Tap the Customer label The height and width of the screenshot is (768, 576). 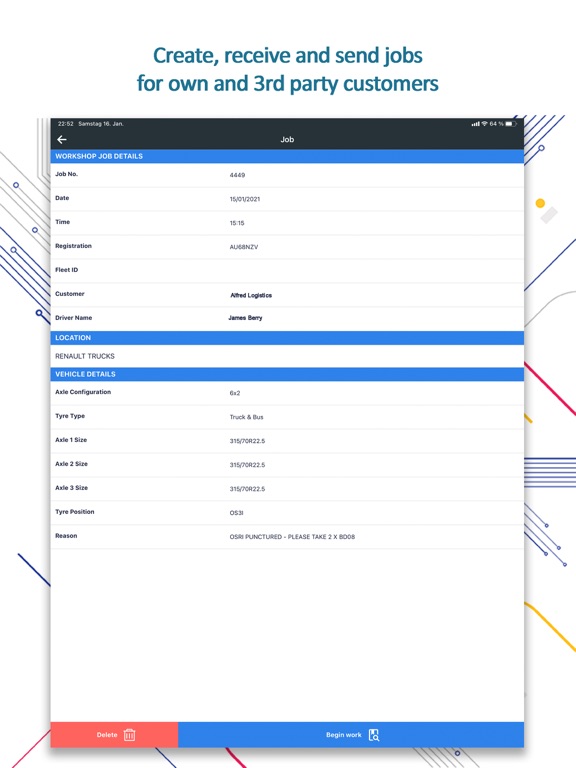click(x=70, y=294)
